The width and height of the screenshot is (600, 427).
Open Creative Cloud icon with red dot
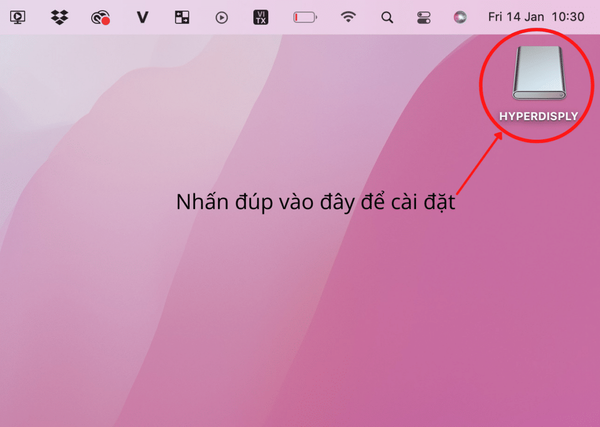(100, 17)
